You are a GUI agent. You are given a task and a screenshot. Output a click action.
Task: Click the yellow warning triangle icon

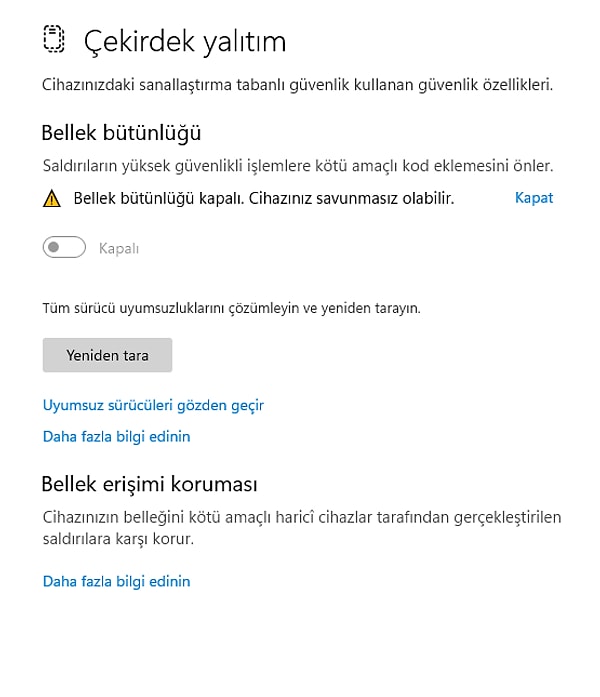tap(52, 198)
